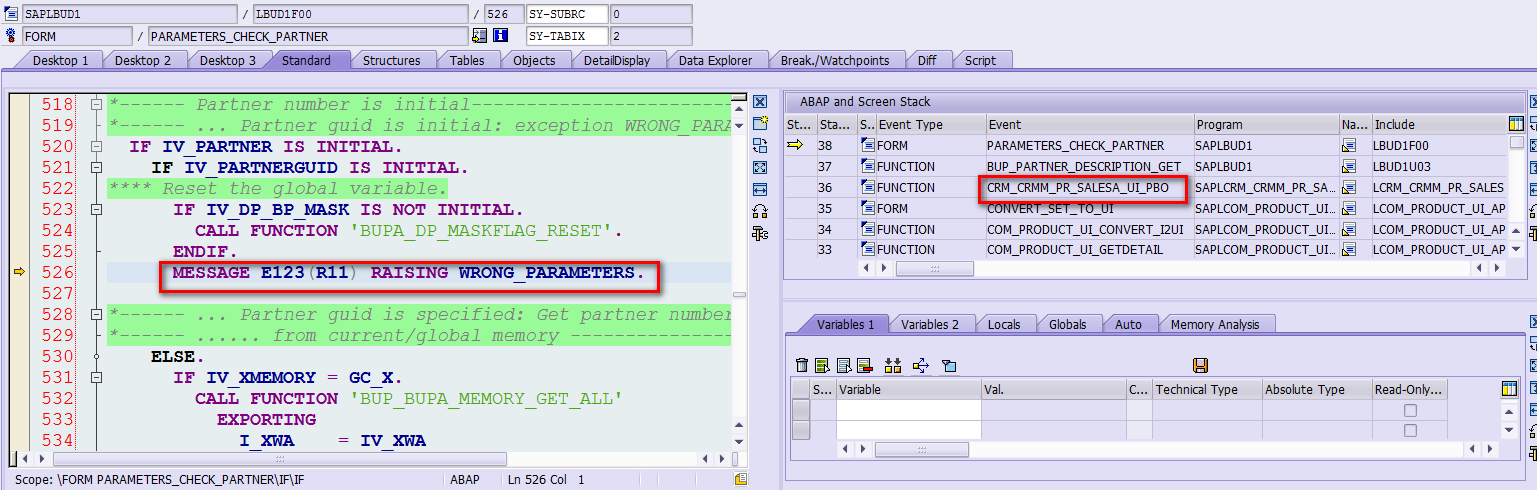
Task: Click the program icon beside SAPLBUD1 field
Action: pyautogui.click(x=11, y=14)
